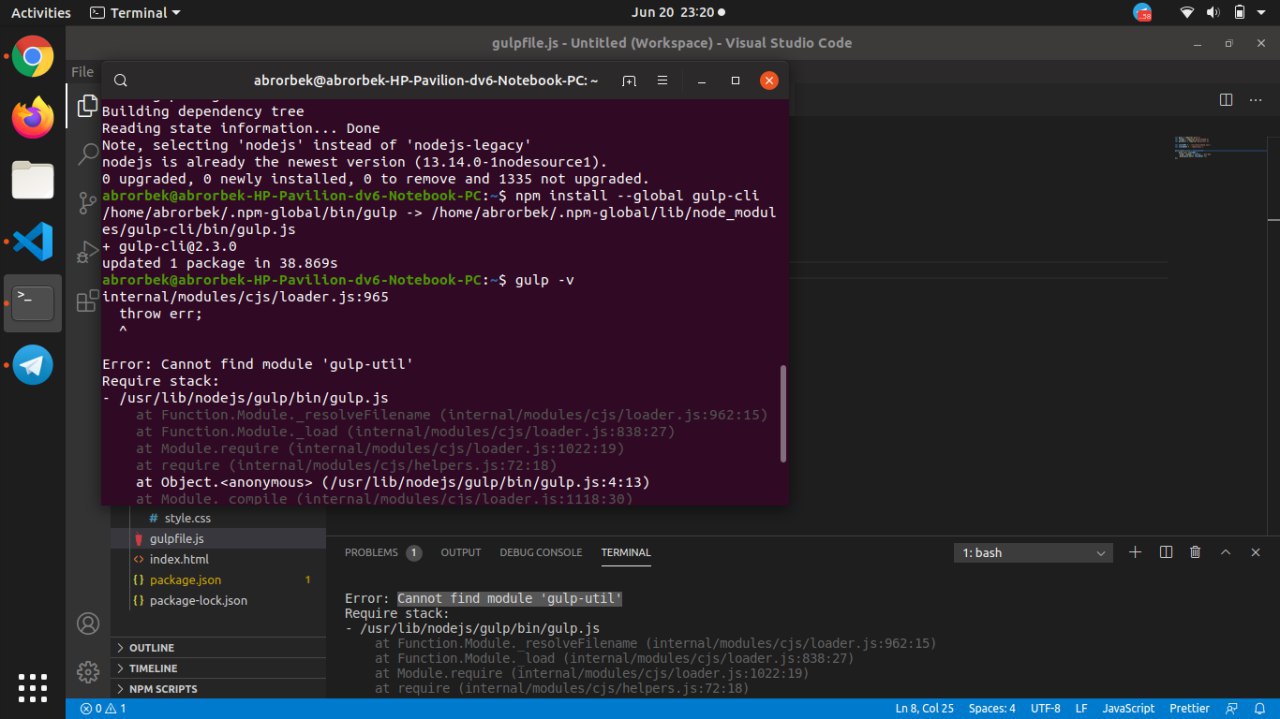Open the Files manager in the dock
The image size is (1280, 719).
click(33, 181)
